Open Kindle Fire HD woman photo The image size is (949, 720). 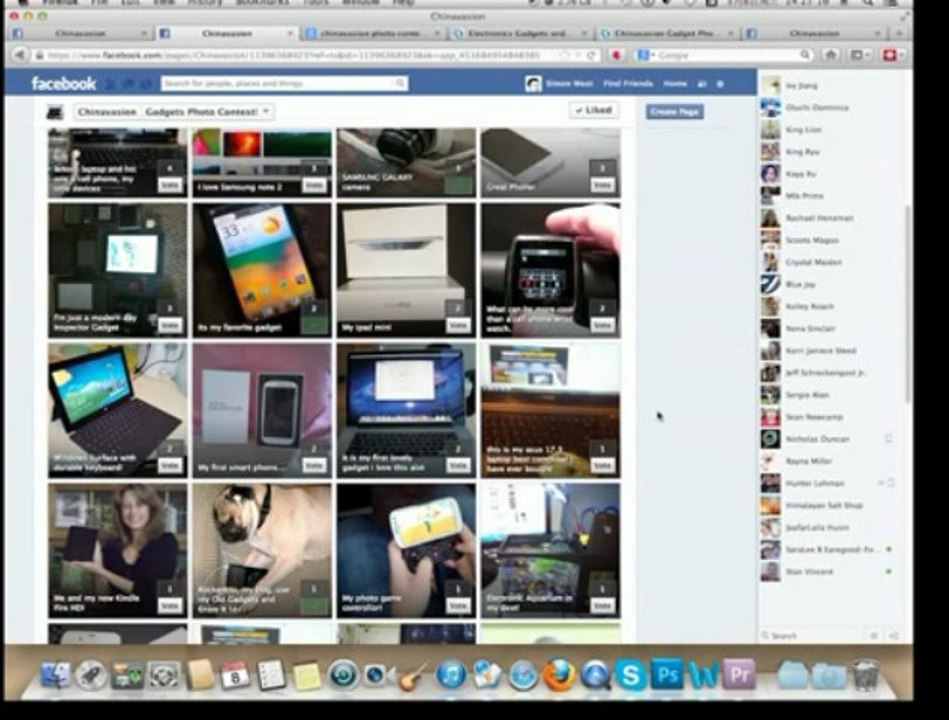coord(118,550)
